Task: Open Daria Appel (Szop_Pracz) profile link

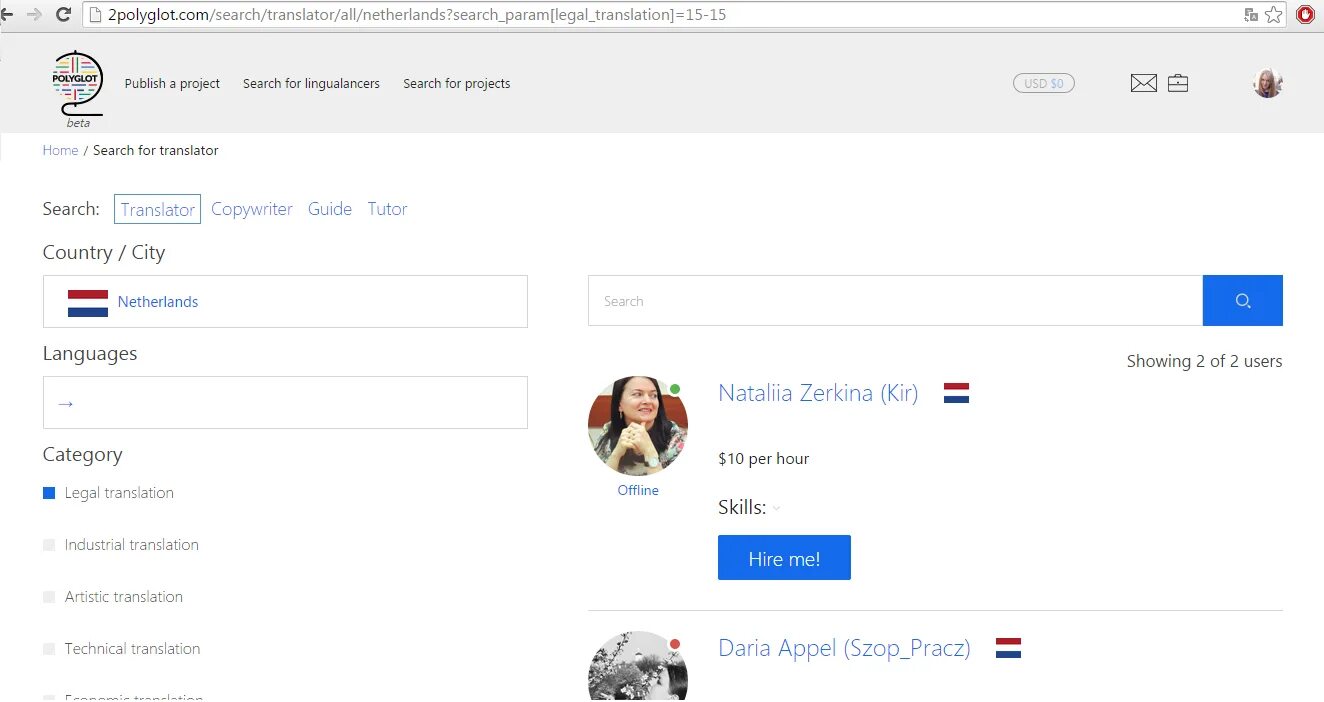Action: 844,648
